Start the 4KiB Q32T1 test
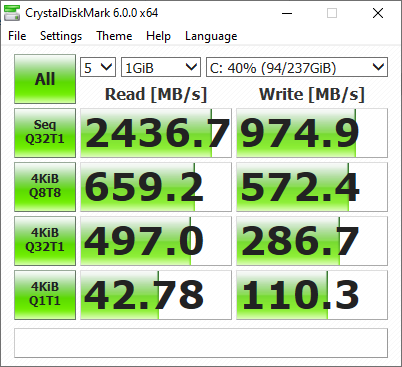This screenshot has width=402, height=367. (x=45, y=241)
